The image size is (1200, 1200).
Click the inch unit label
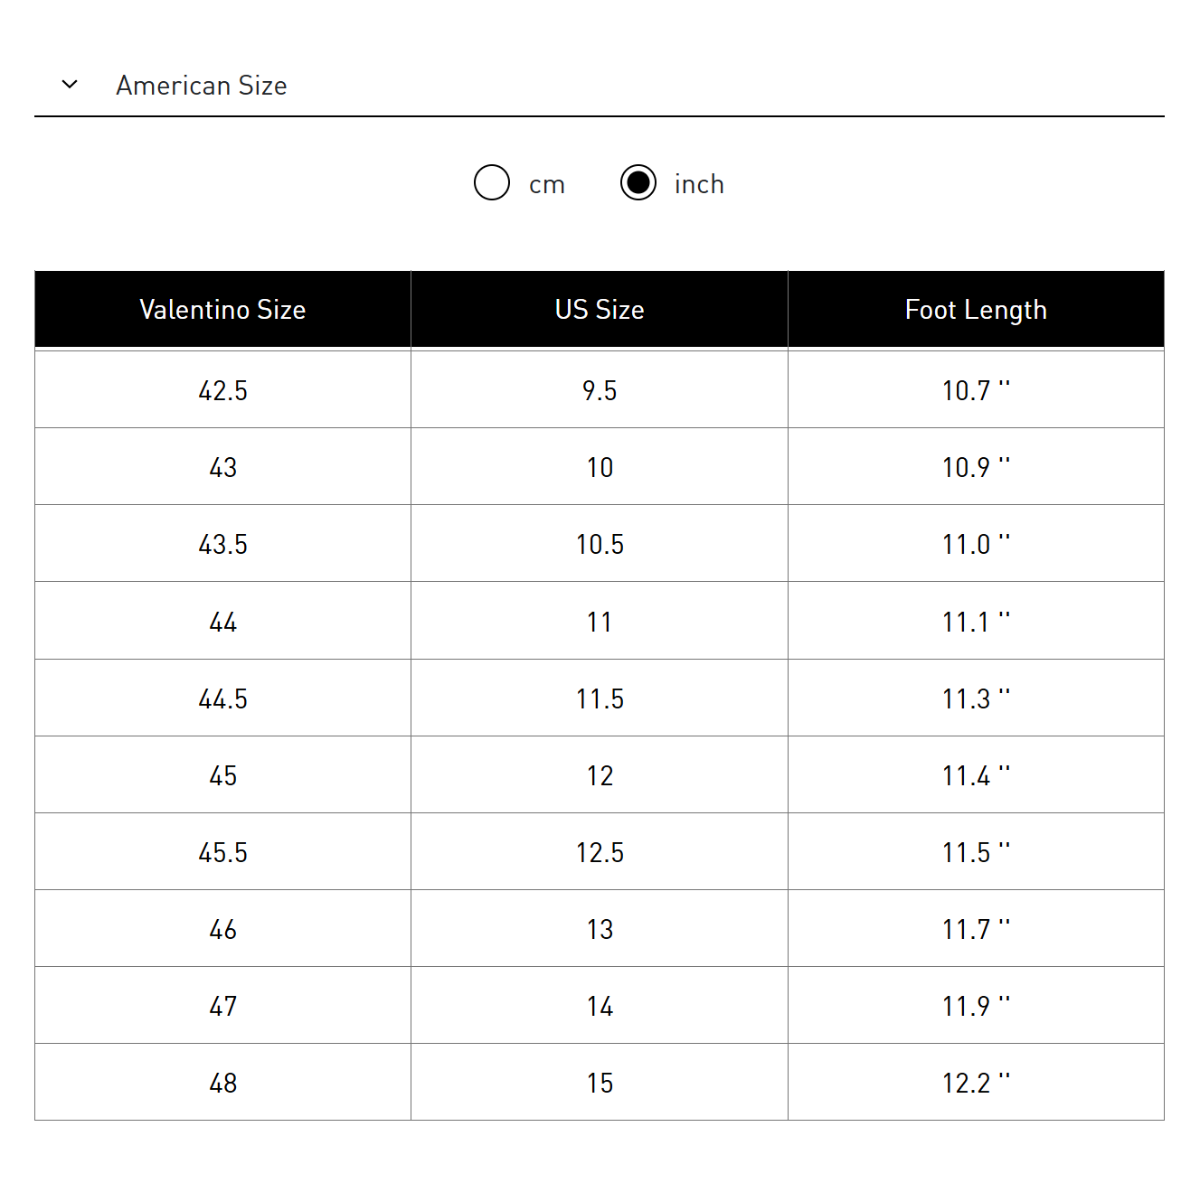pyautogui.click(x=699, y=184)
